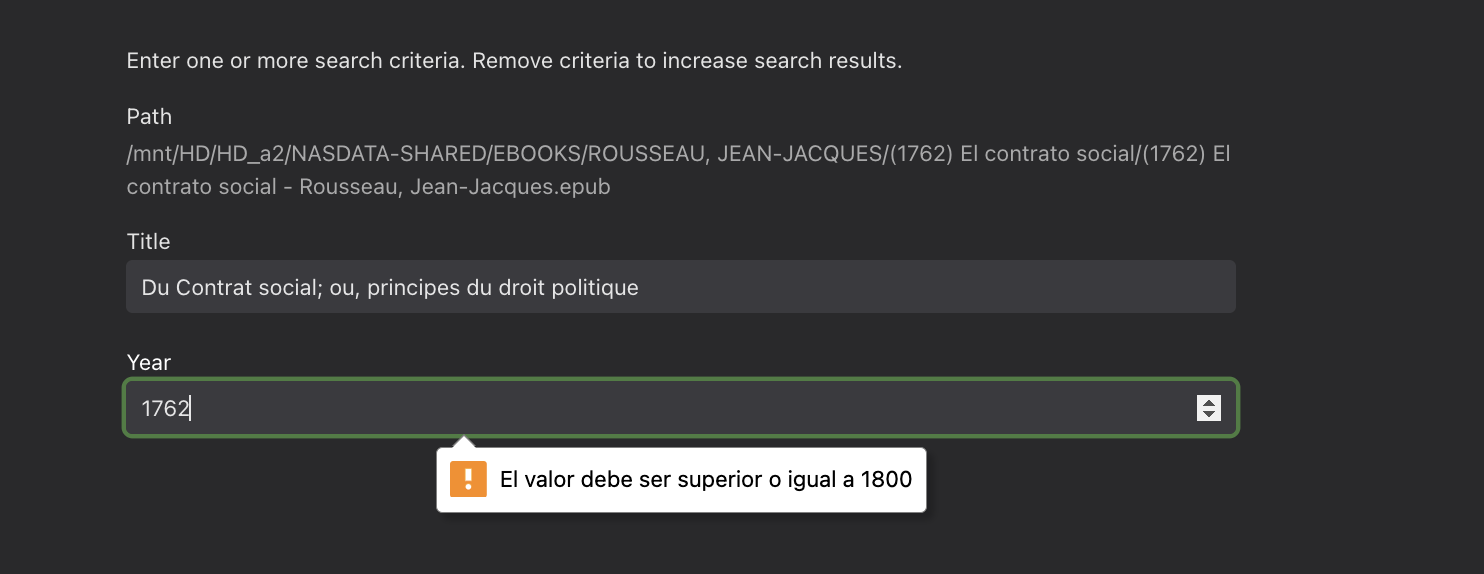Click the 'Rousseau, Jean-Jacques.epub' file name in path
This screenshot has height=574, width=1484.
coord(454,187)
